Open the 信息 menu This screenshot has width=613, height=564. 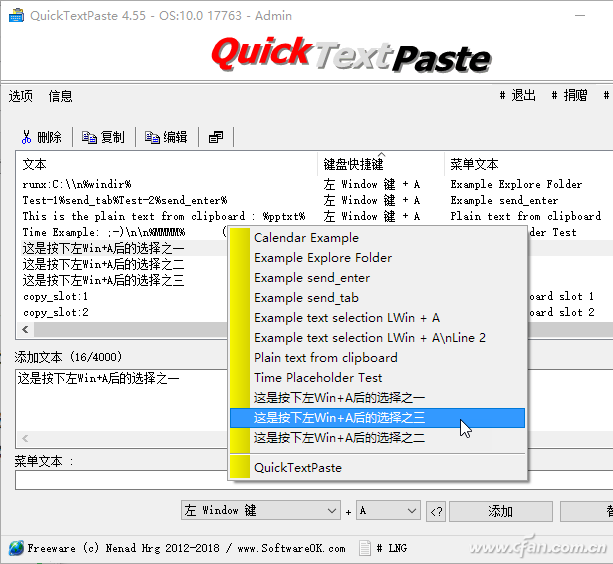click(60, 96)
